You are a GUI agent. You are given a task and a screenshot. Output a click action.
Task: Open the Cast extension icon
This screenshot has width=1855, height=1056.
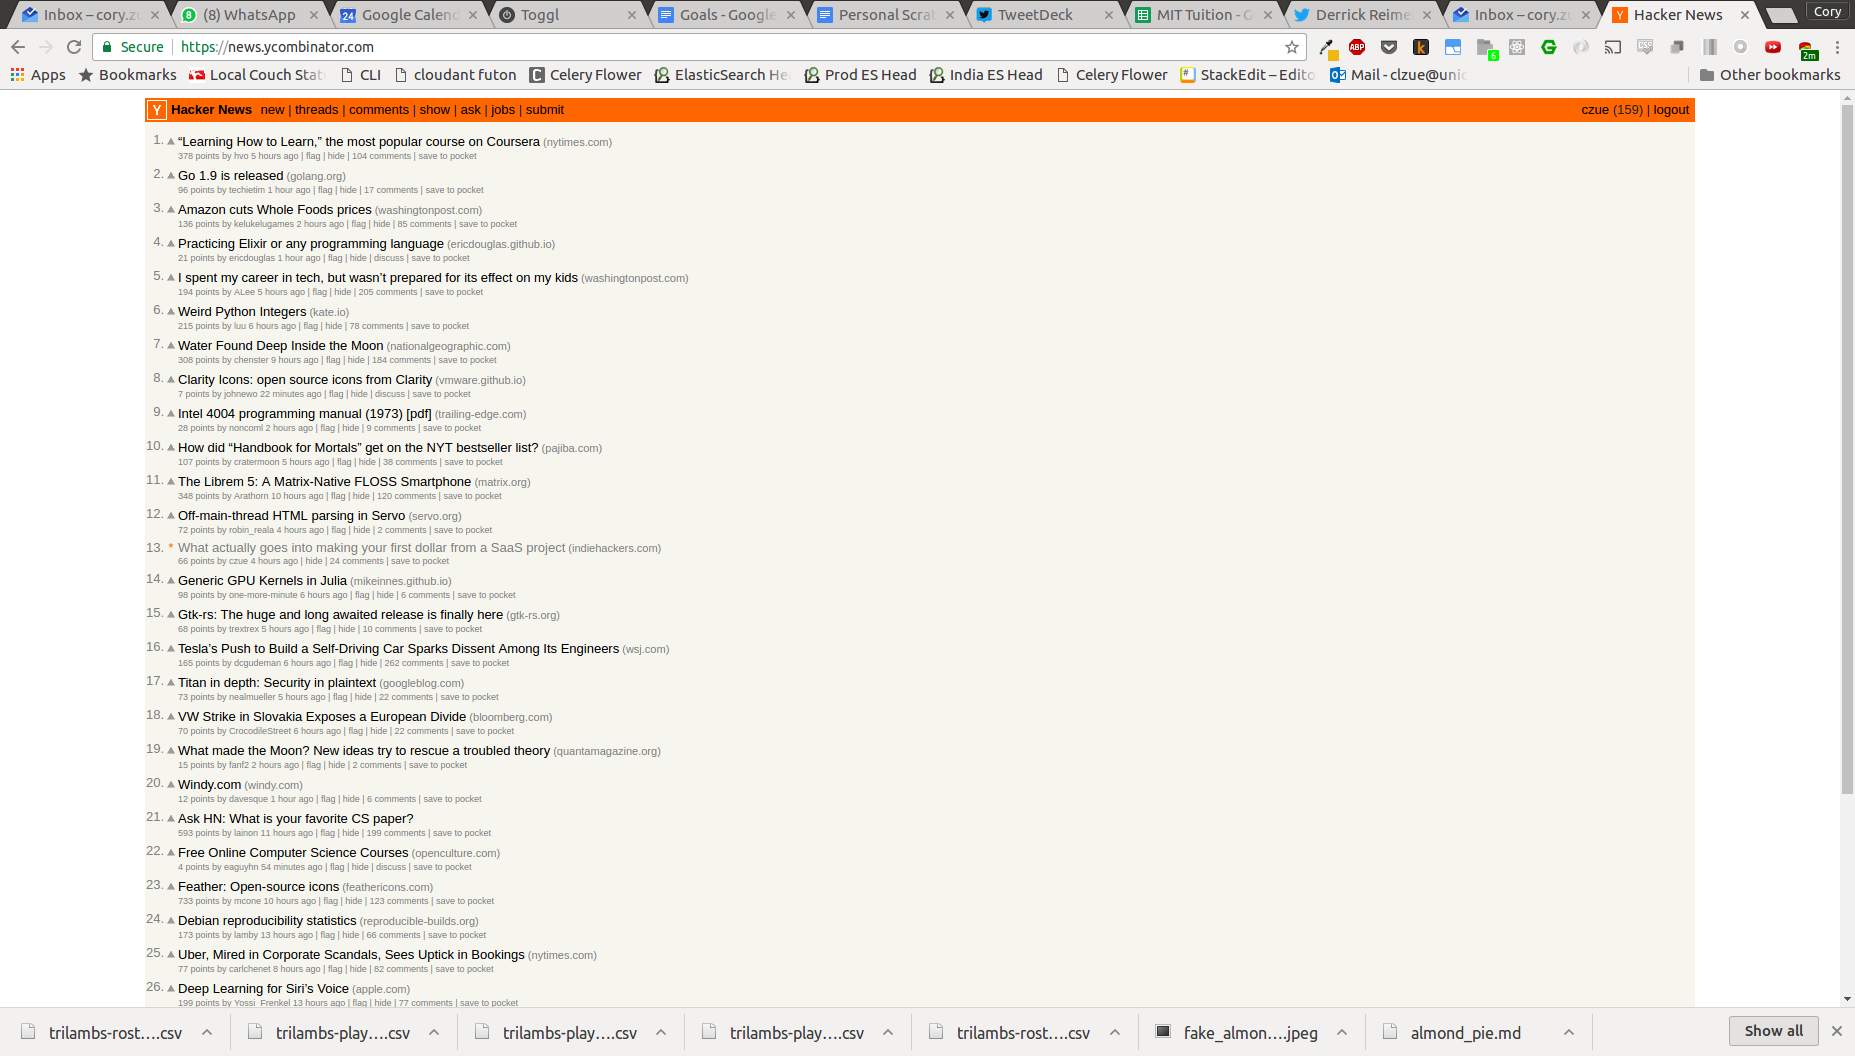tap(1613, 47)
